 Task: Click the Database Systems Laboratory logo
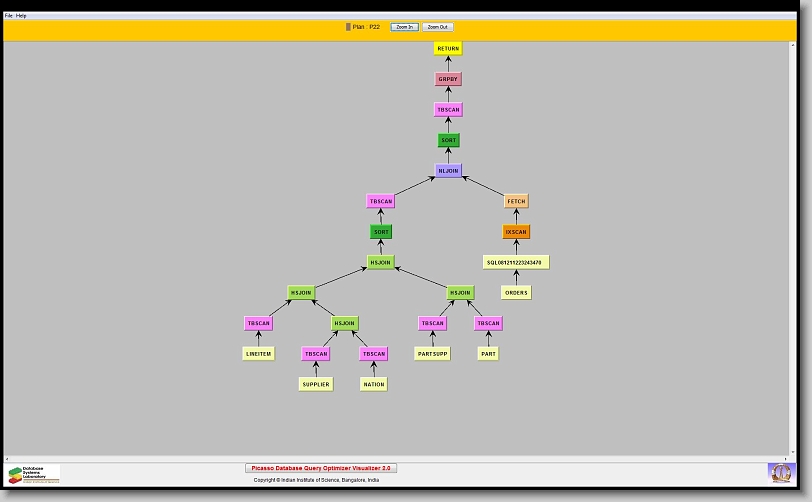(x=34, y=474)
